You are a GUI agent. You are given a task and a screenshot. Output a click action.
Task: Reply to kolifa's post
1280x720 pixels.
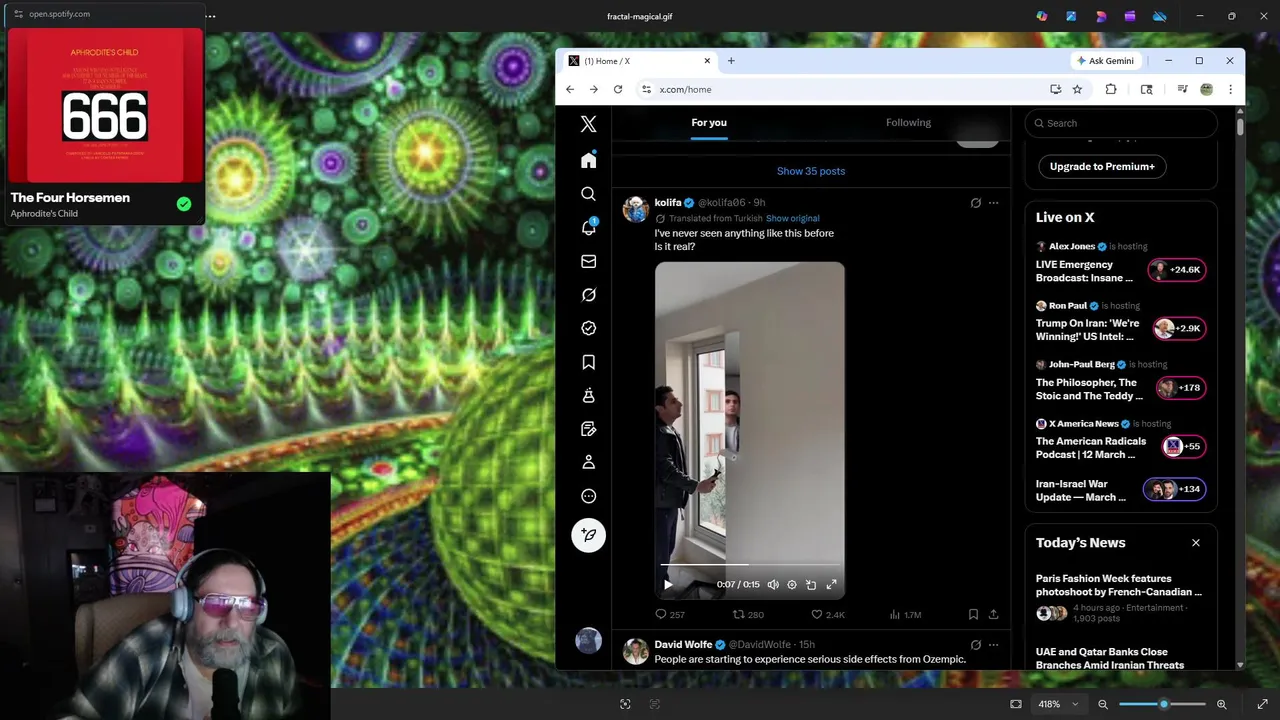point(669,615)
